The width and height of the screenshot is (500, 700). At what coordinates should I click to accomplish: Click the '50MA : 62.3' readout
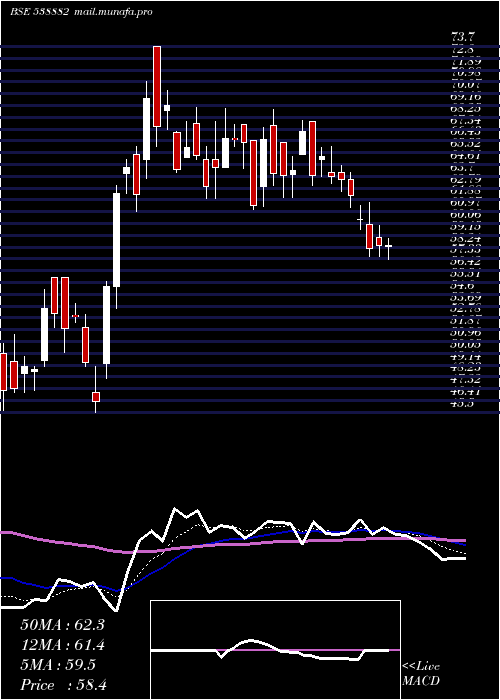pyautogui.click(x=62, y=625)
